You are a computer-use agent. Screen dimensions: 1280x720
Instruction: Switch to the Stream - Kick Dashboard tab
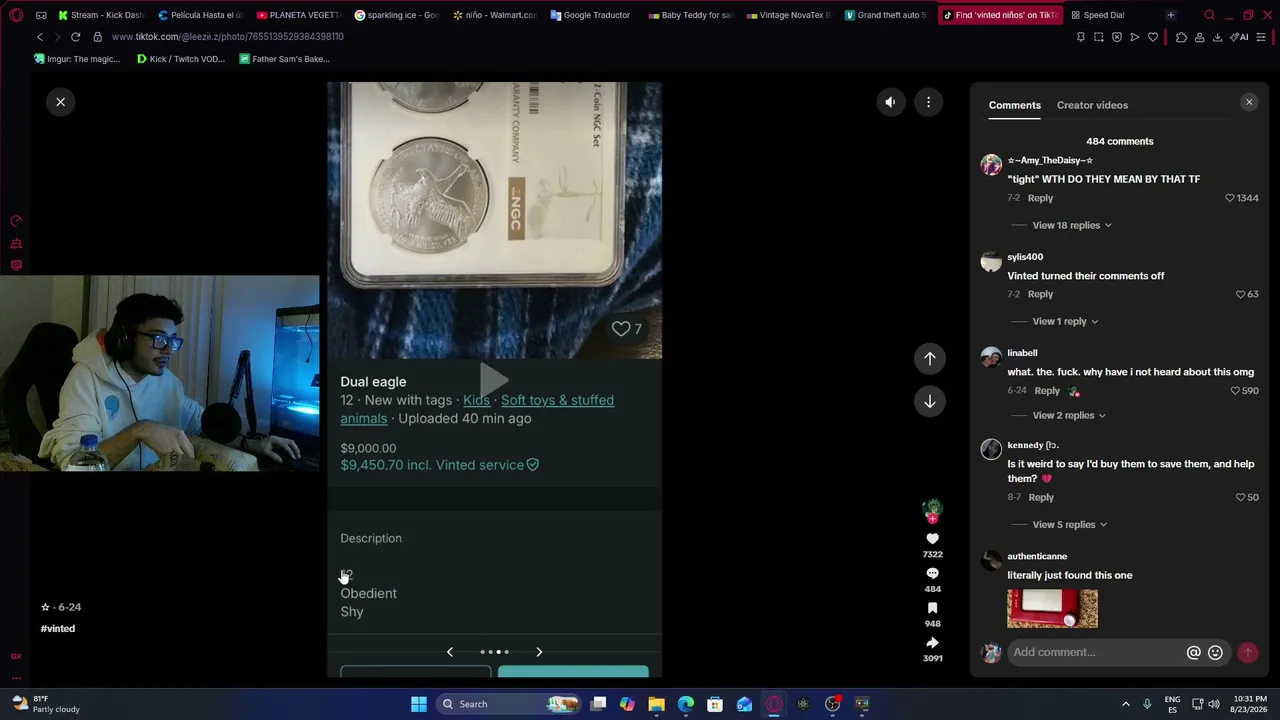(x=100, y=15)
